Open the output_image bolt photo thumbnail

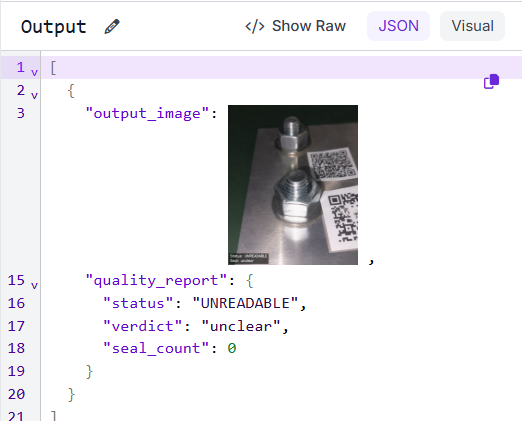(293, 185)
